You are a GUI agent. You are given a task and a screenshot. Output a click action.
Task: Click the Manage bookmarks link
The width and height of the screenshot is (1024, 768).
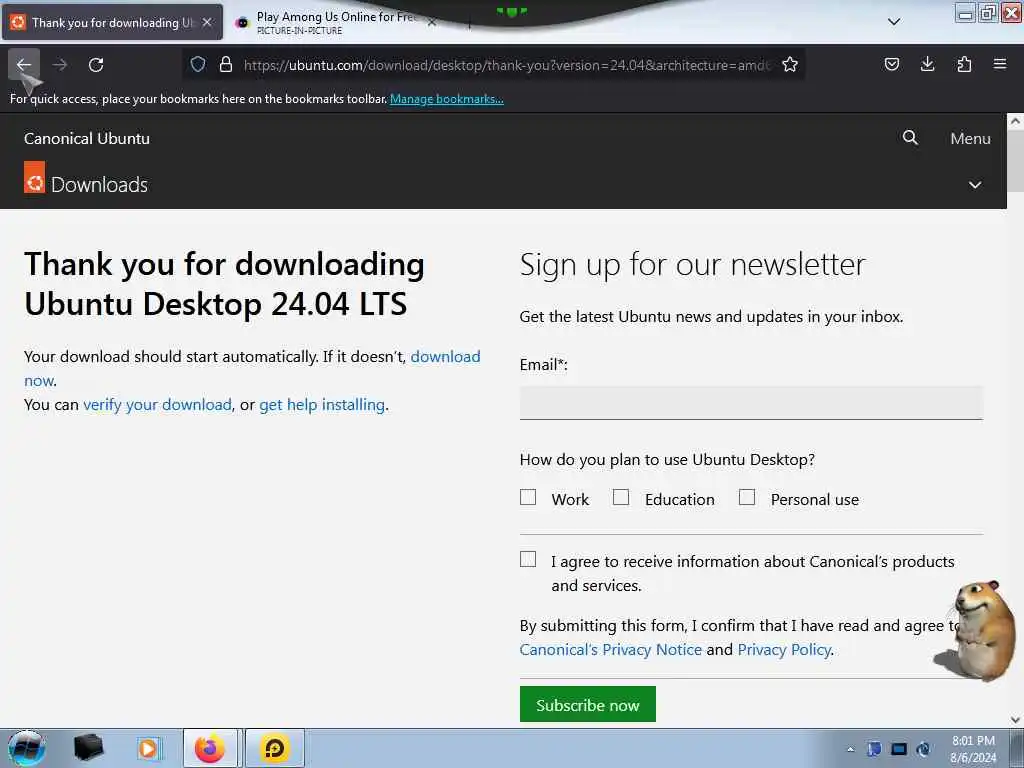point(447,99)
